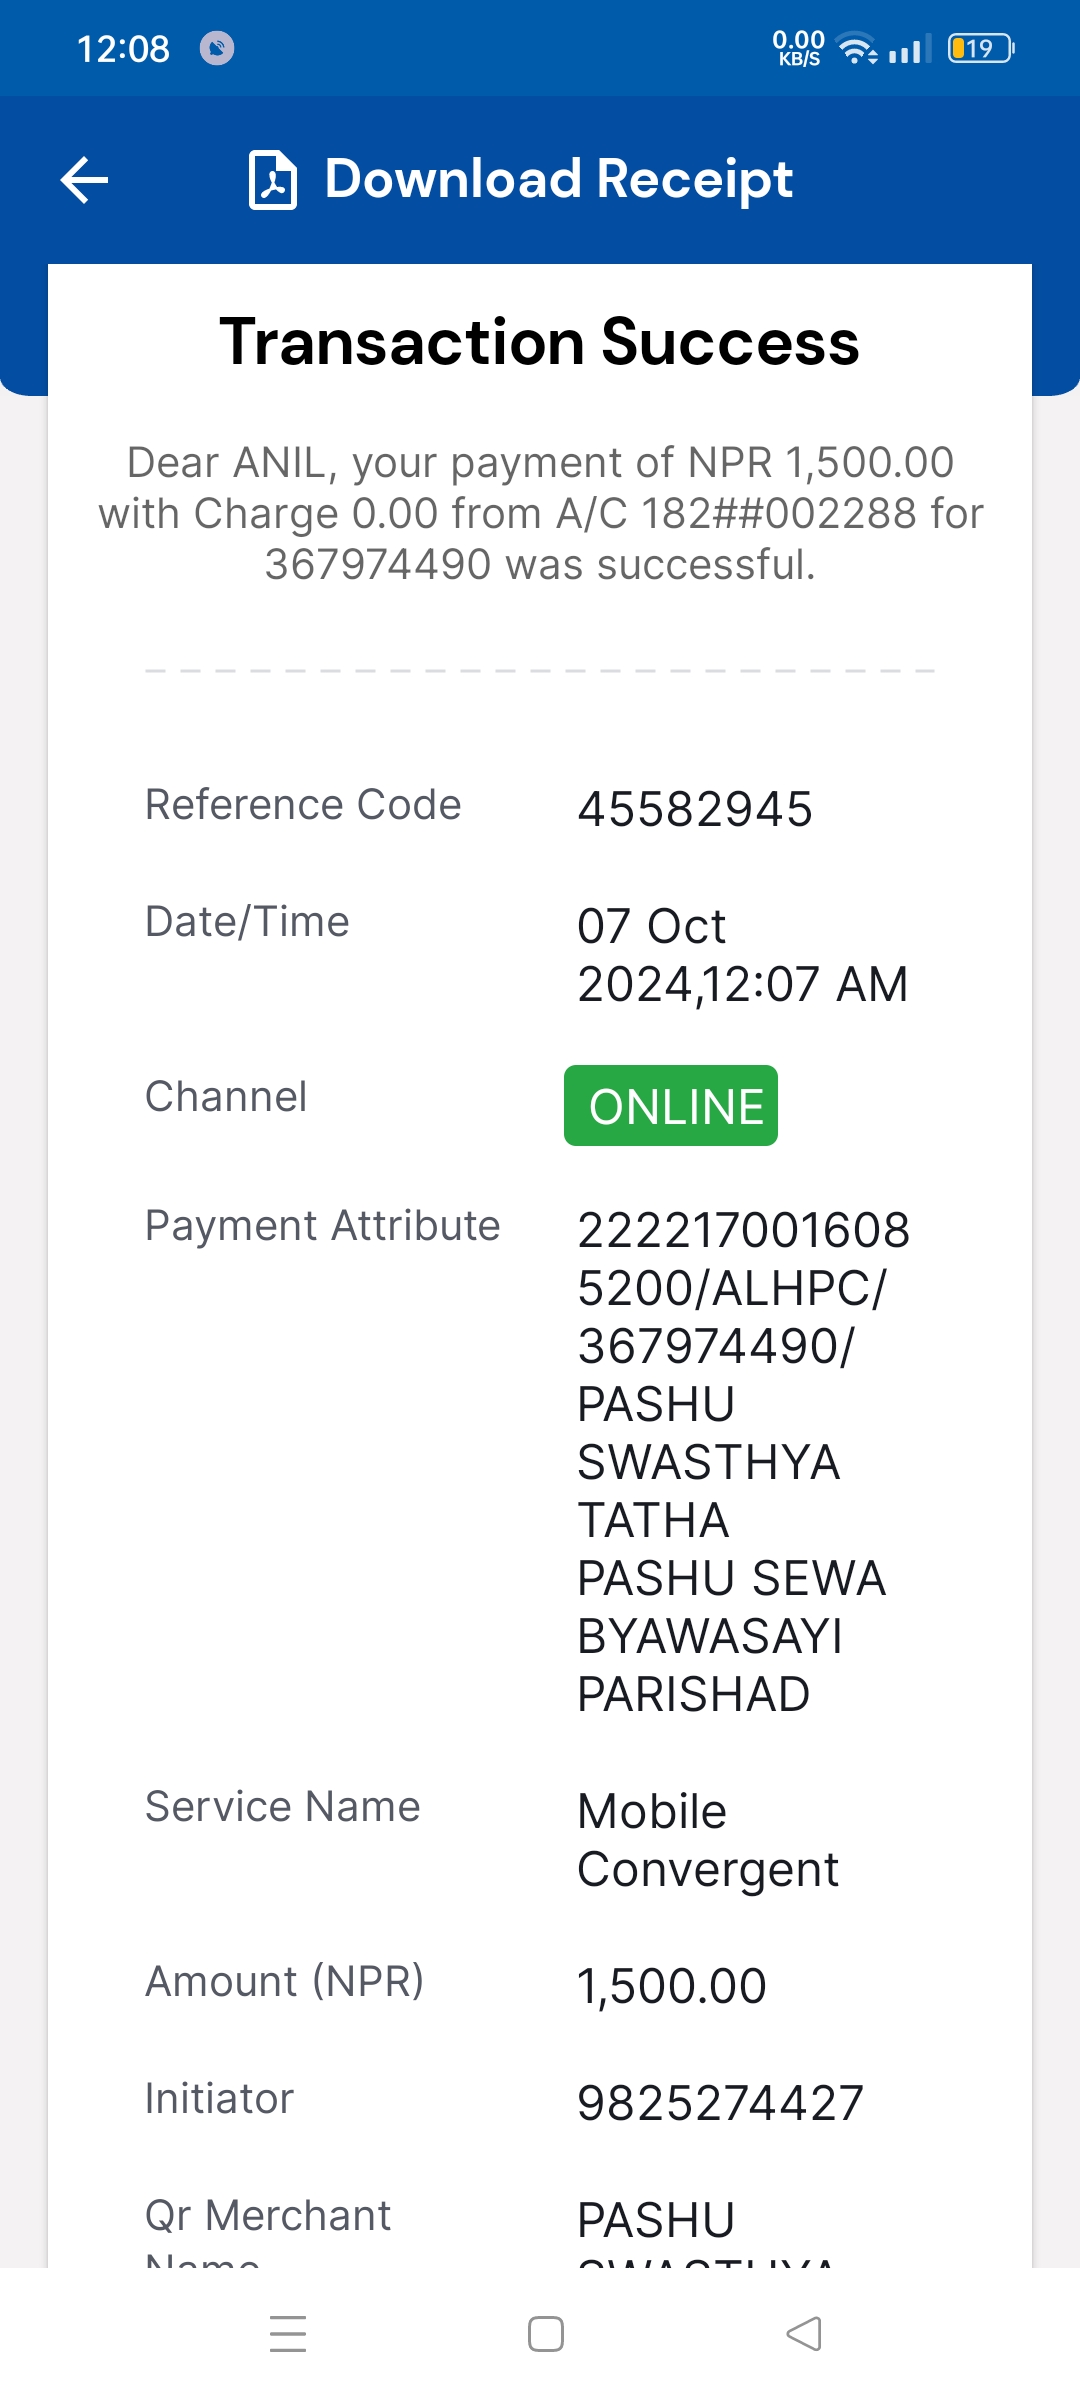
Task: Tap Android back triangle icon
Action: point(804,2334)
